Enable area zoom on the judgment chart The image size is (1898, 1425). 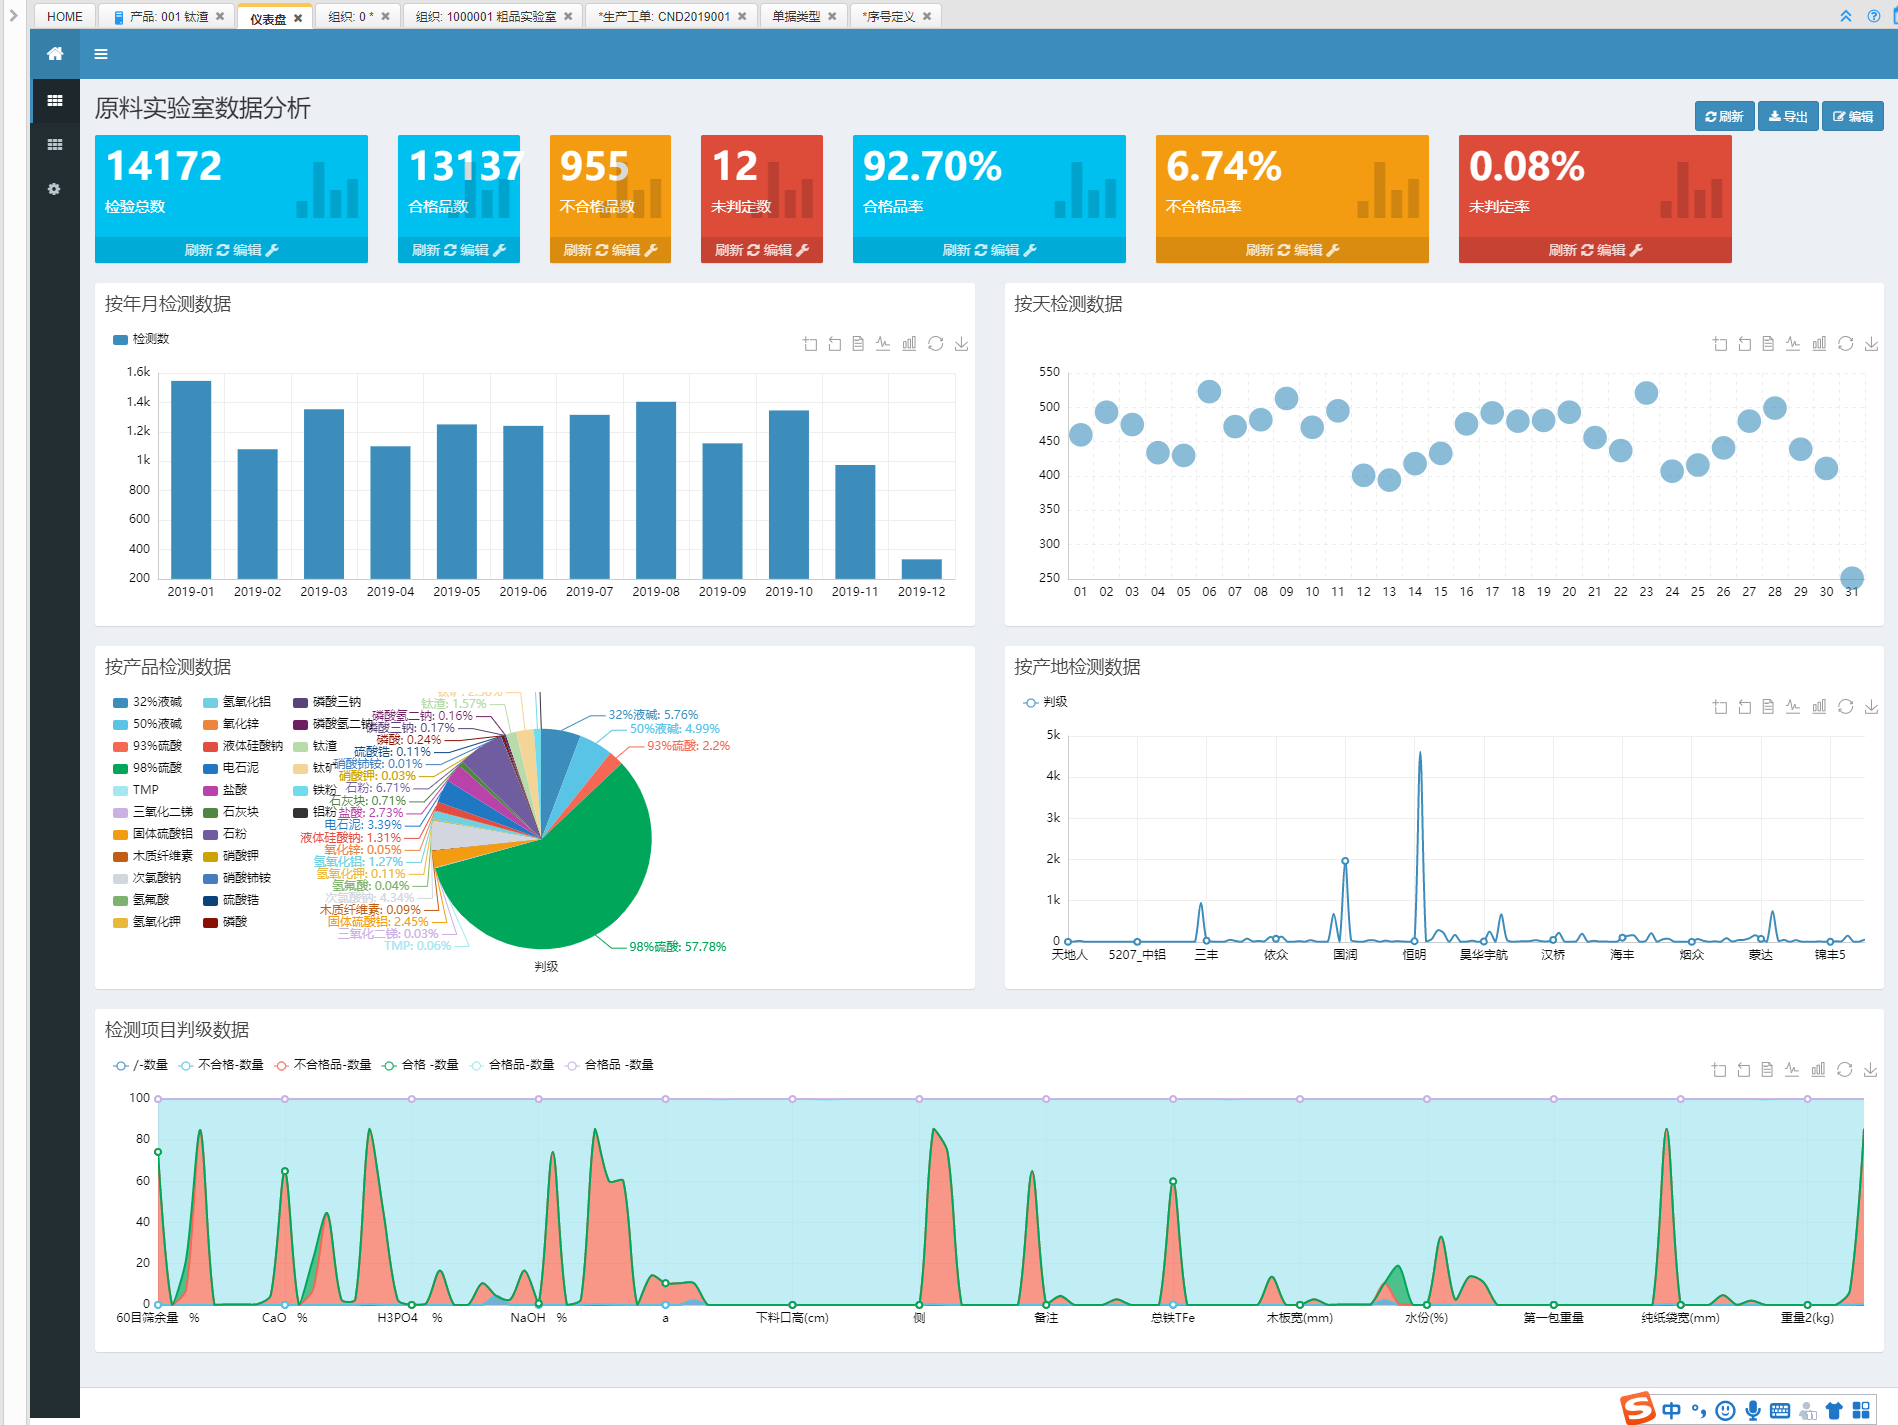tap(1719, 1070)
